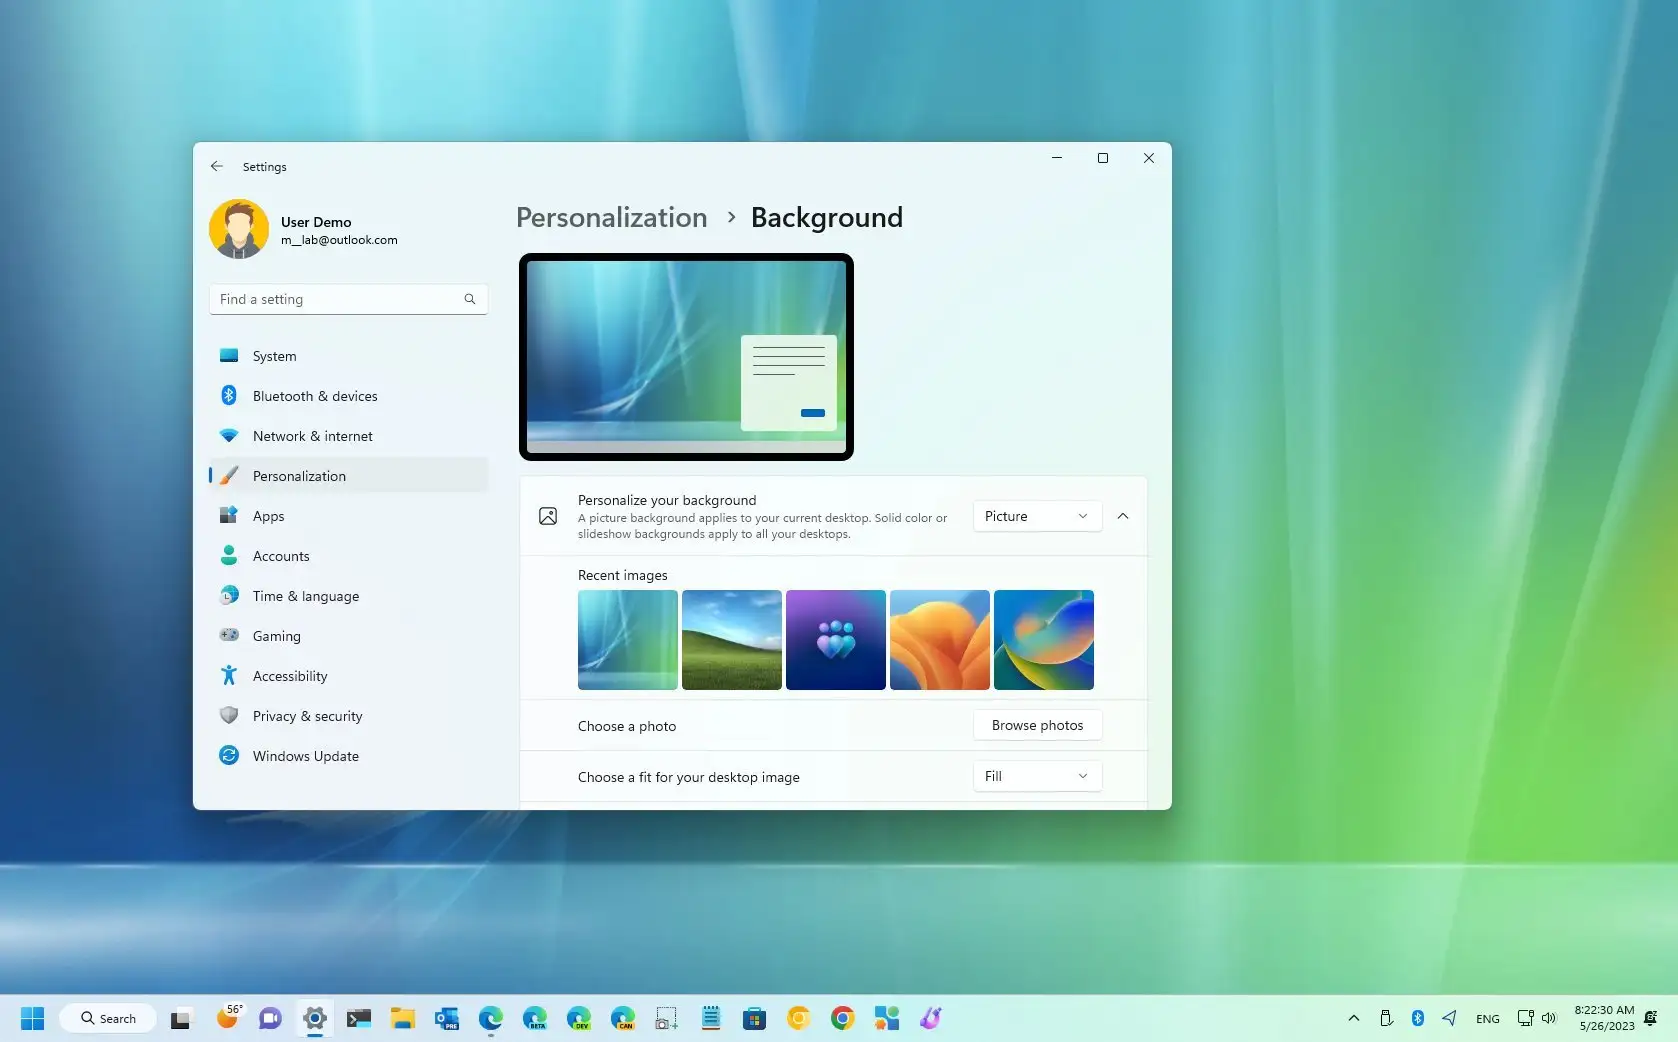Launch the Chat app from taskbar
The height and width of the screenshot is (1042, 1678).
270,1019
